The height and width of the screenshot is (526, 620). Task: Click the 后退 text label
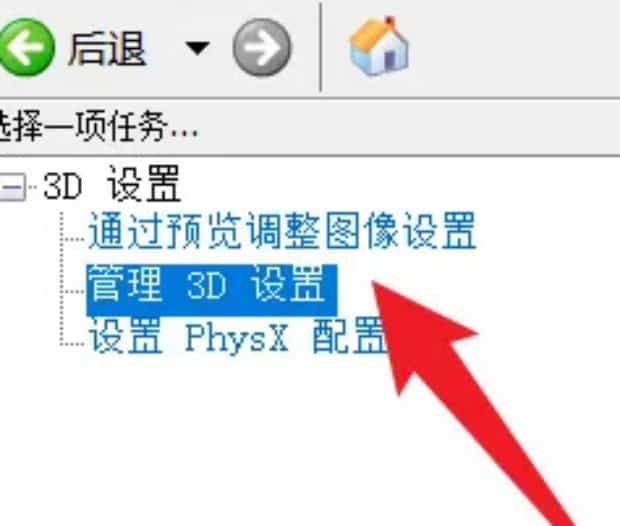pyautogui.click(x=107, y=49)
